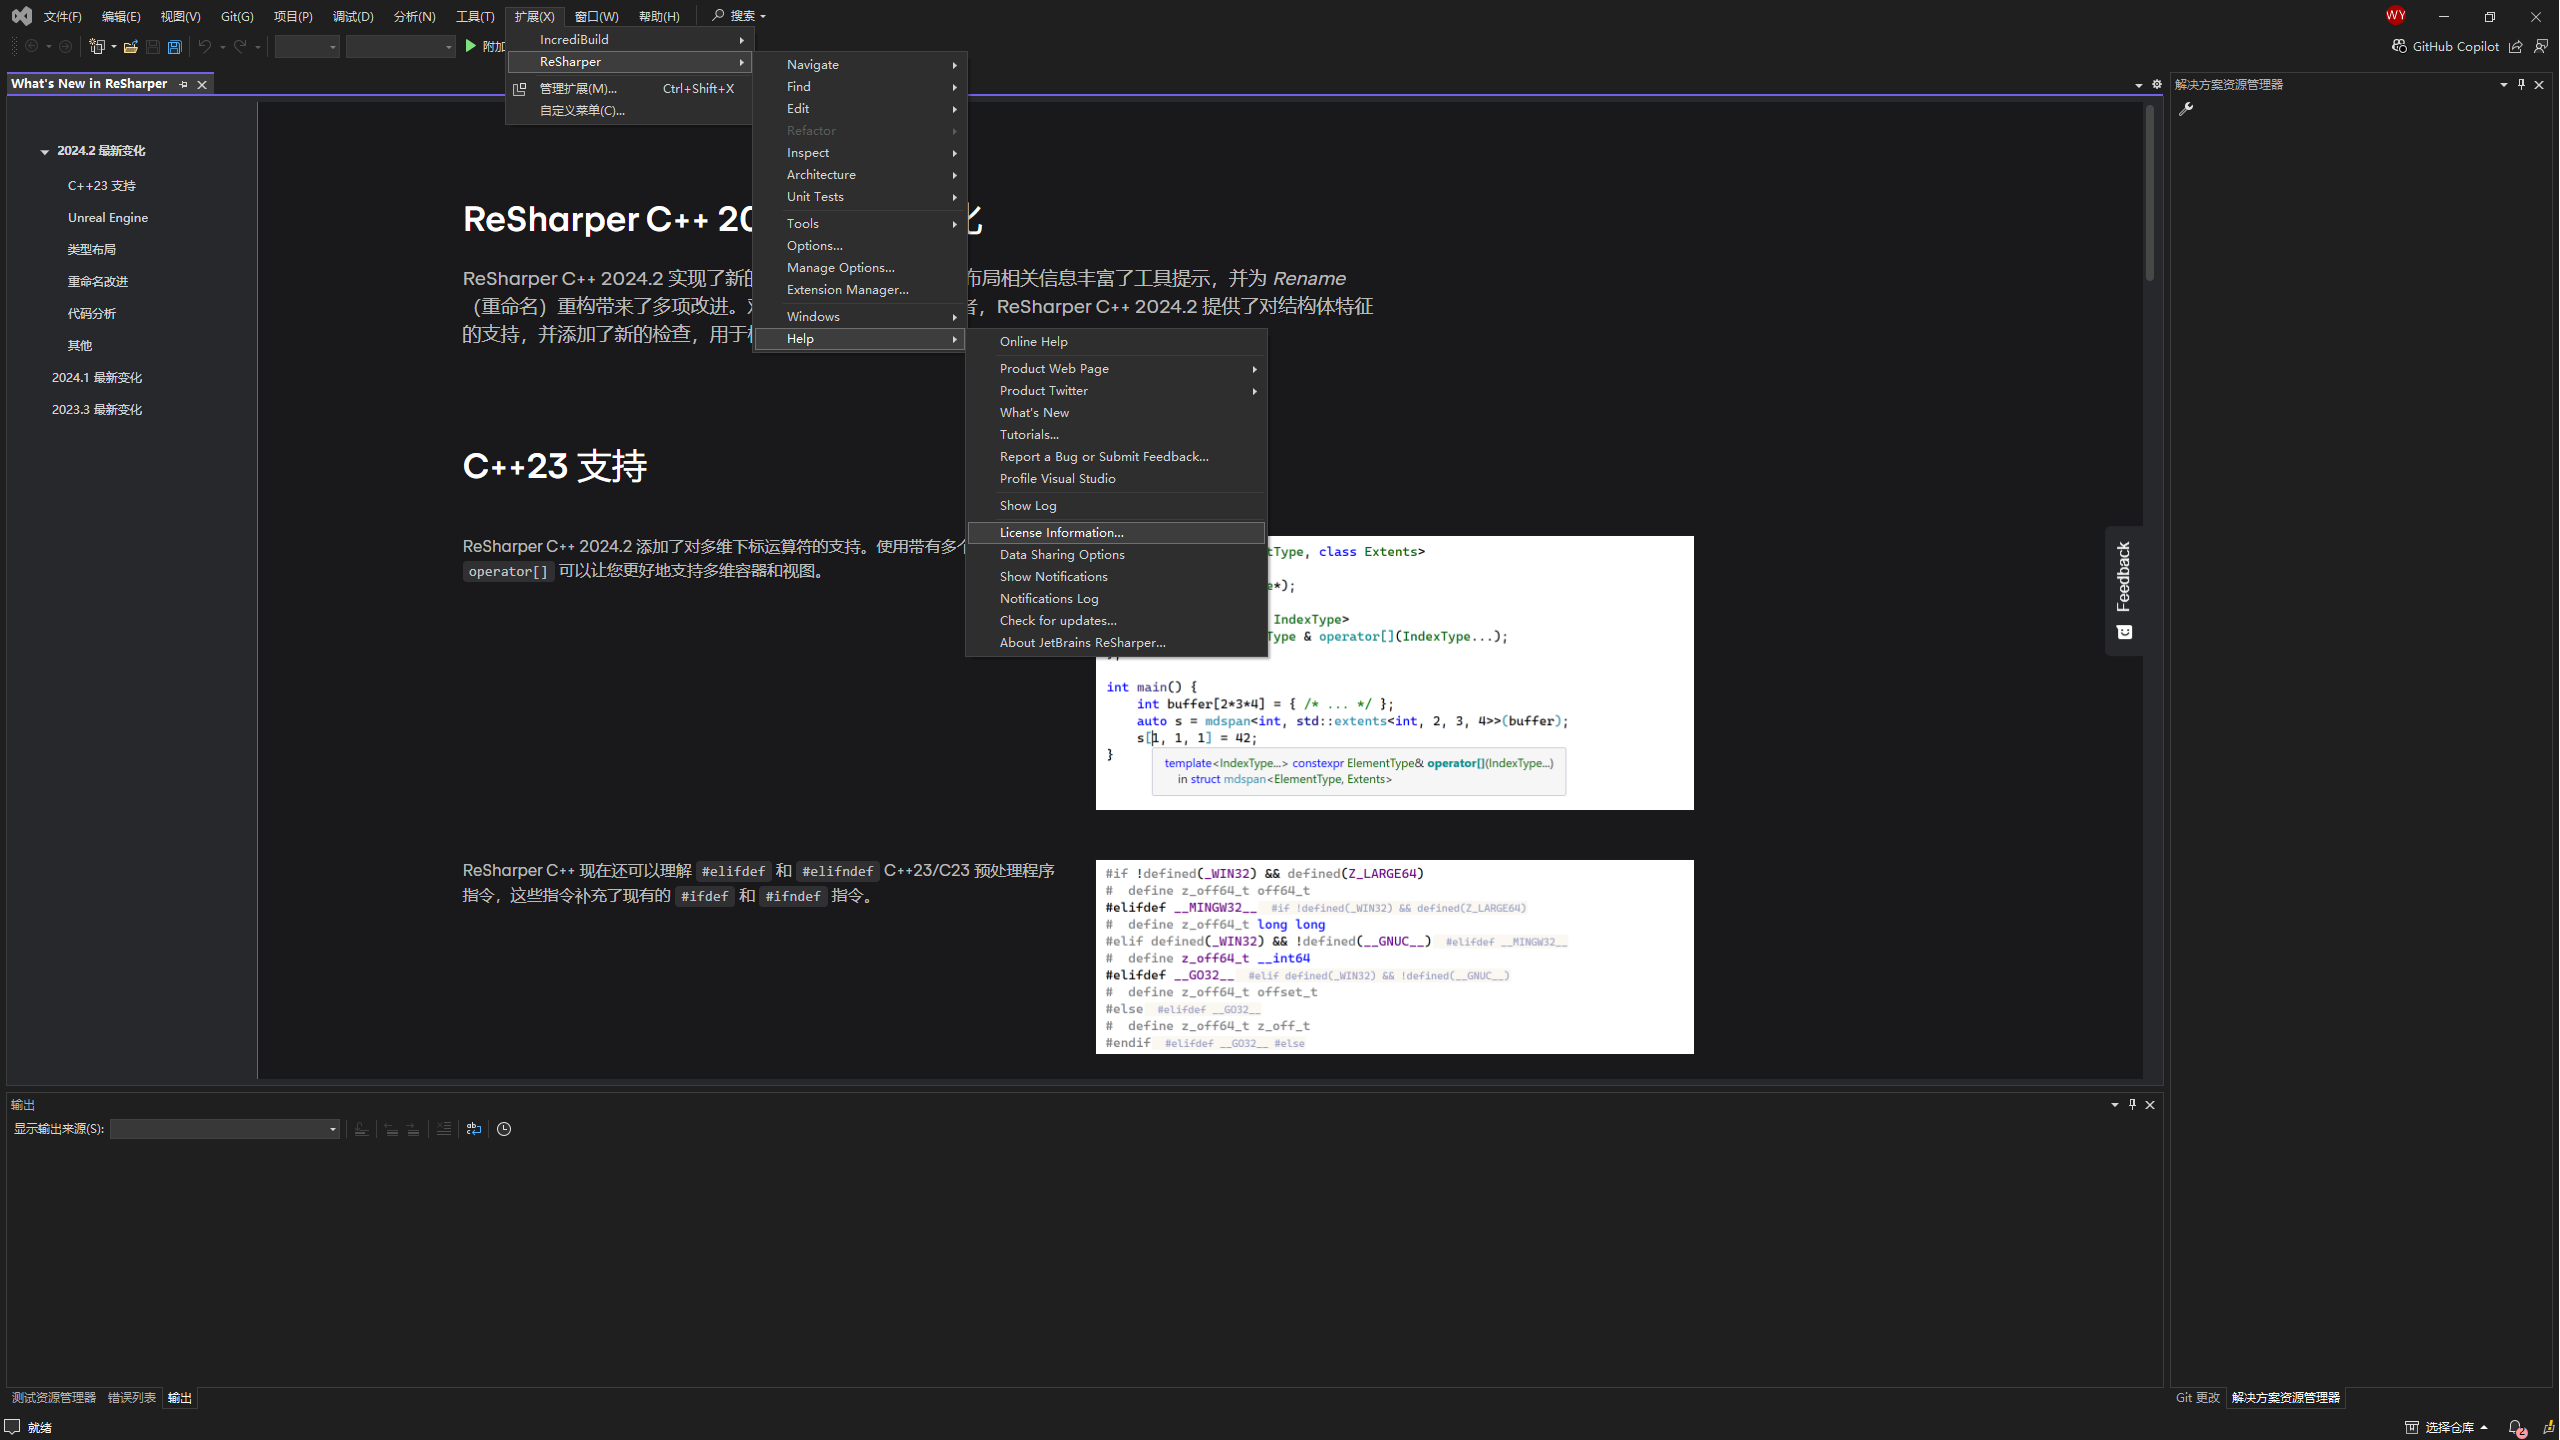
Task: Select show output source dropdown
Action: 220,1127
